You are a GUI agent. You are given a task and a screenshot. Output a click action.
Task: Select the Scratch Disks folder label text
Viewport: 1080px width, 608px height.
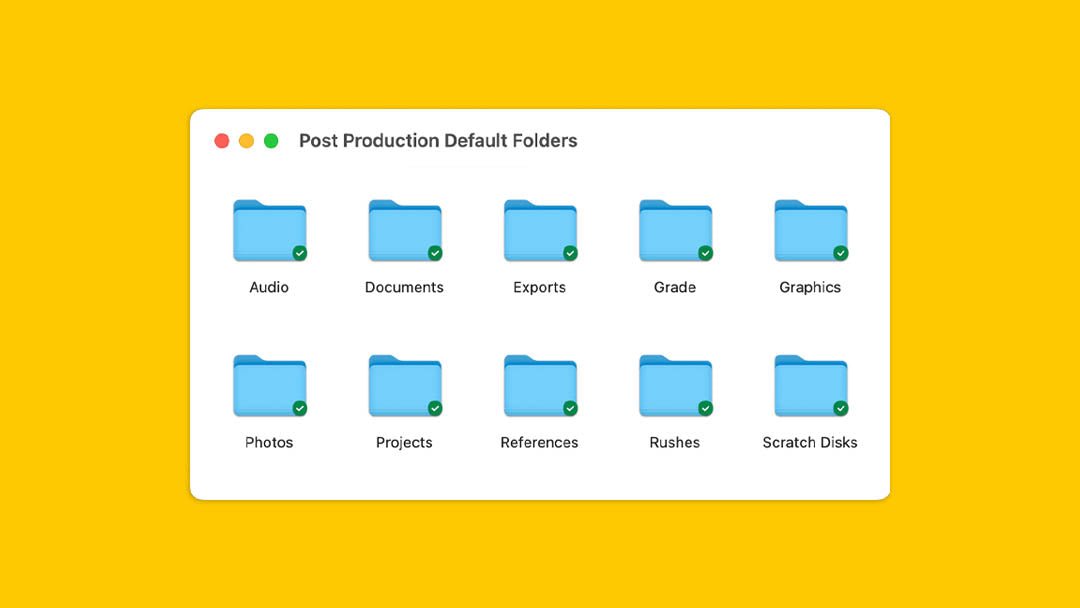(809, 442)
